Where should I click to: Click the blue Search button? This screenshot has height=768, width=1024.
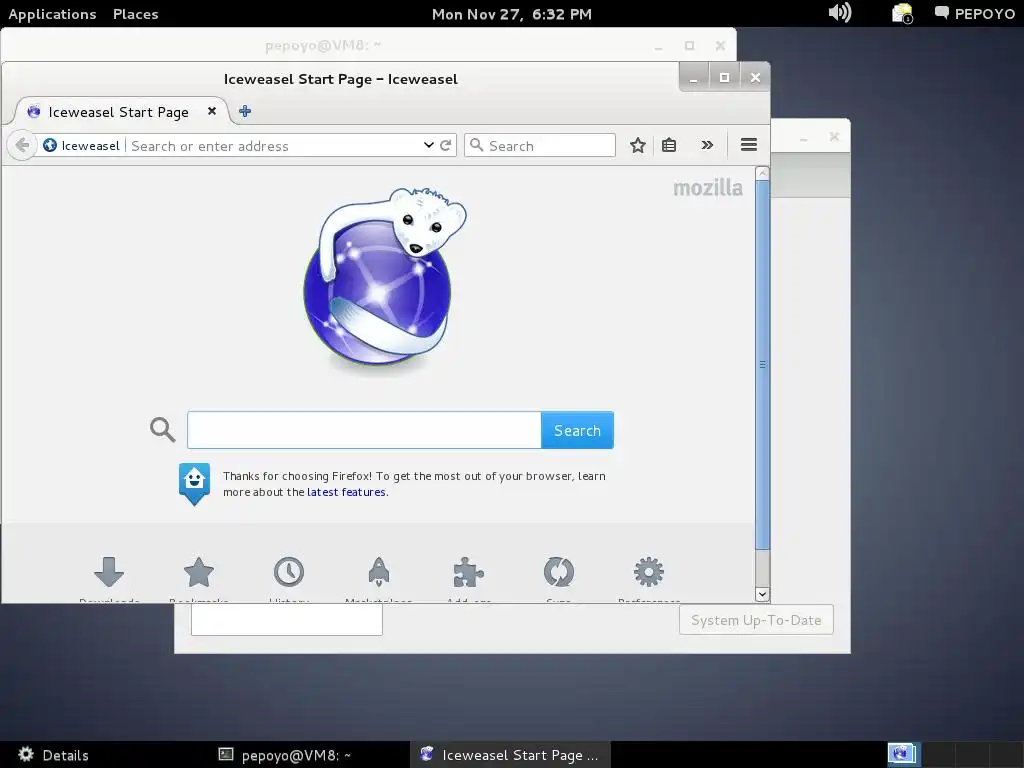577,430
